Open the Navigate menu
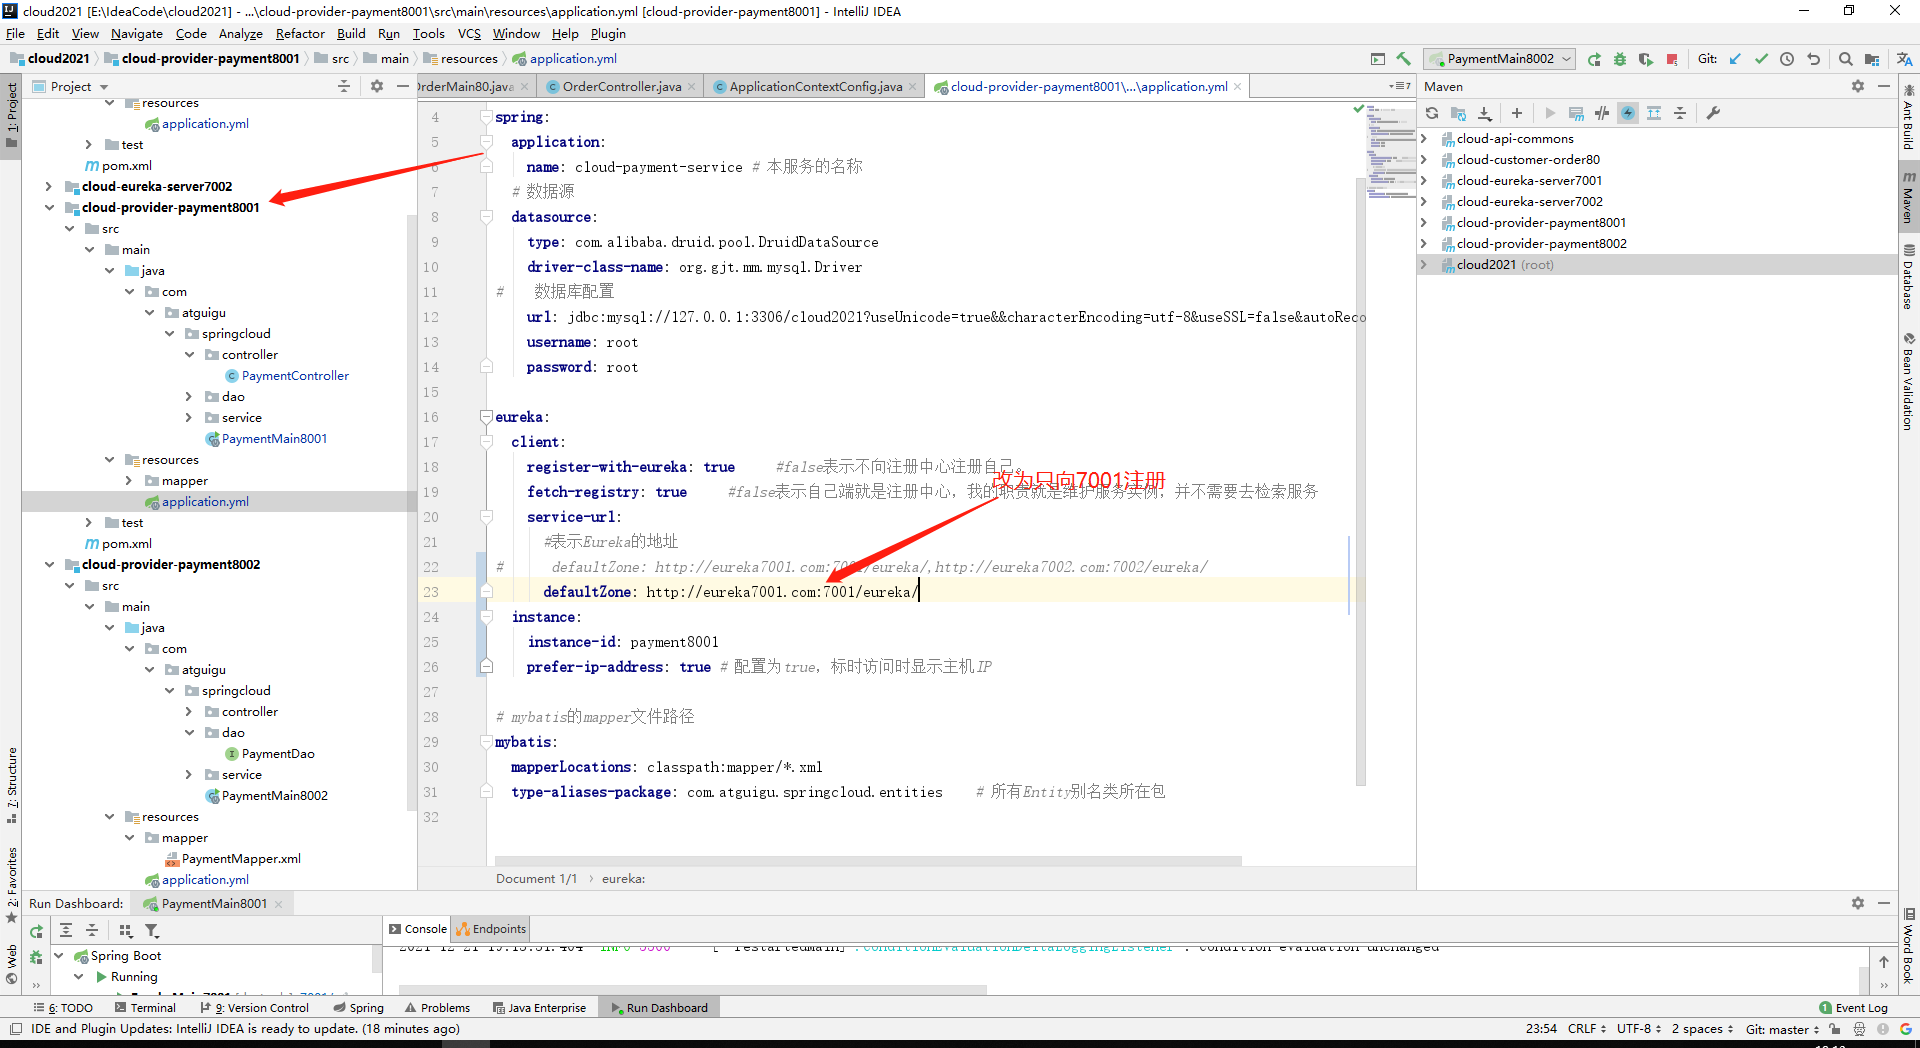Screen dimensions: 1920x1048 tap(136, 33)
